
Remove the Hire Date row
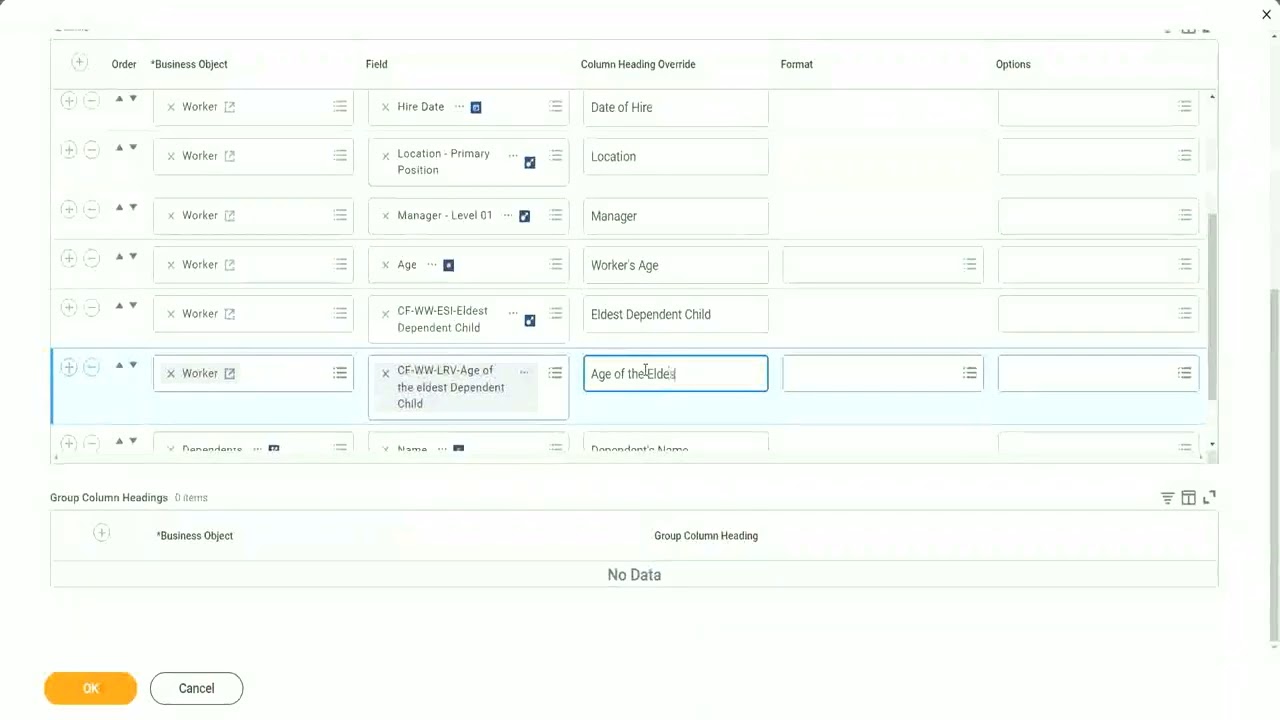click(x=91, y=101)
